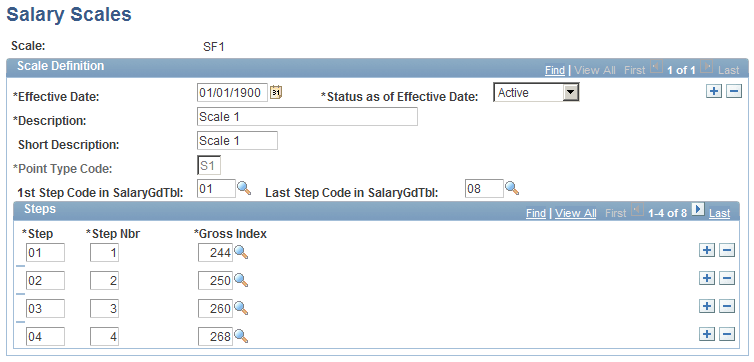Click the Step Nbr field with value 2
Image resolution: width=754 pixels, height=362 pixels.
point(104,281)
